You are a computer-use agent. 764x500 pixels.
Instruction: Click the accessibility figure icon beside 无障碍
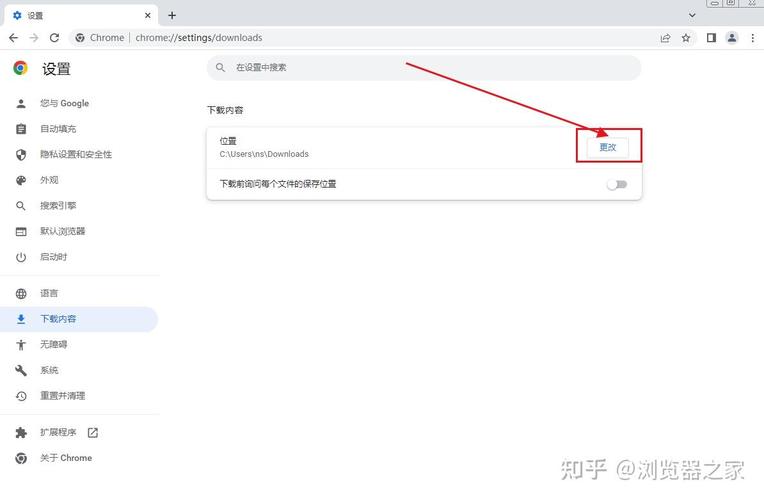[21, 345]
